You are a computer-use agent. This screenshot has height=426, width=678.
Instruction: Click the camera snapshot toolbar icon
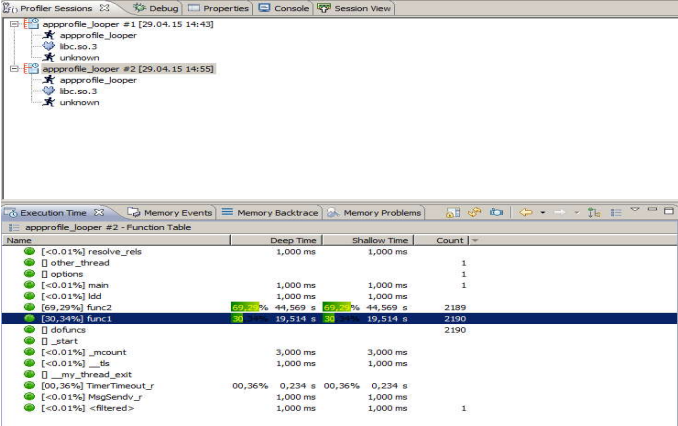(496, 212)
